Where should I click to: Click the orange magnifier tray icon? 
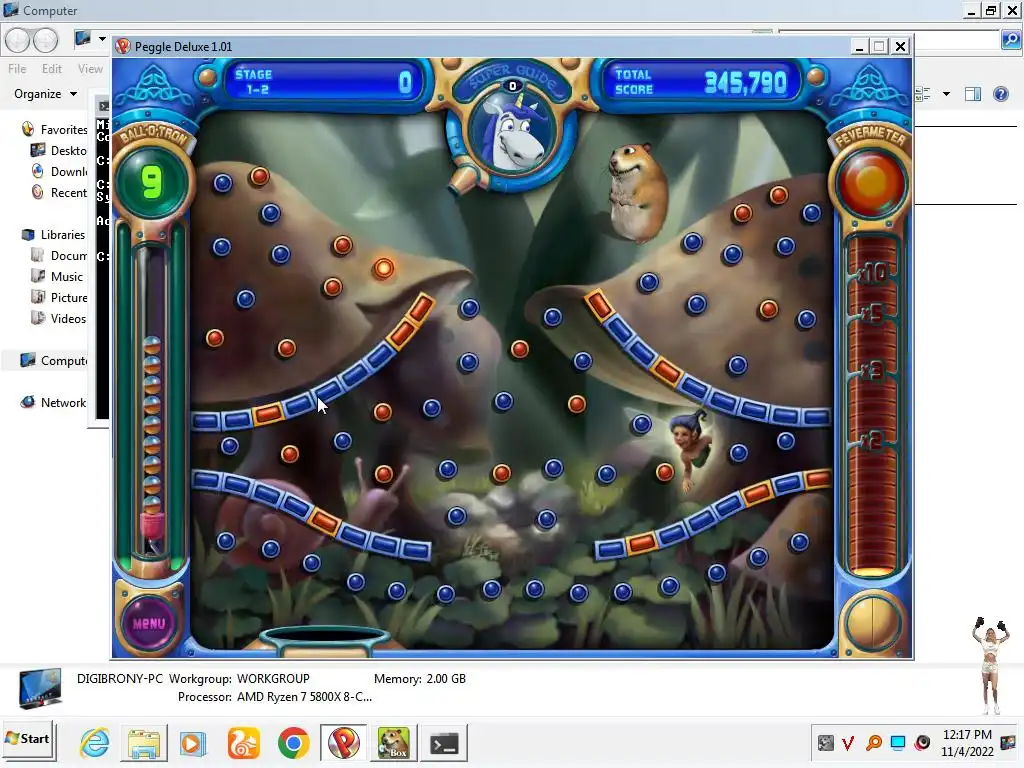(873, 743)
